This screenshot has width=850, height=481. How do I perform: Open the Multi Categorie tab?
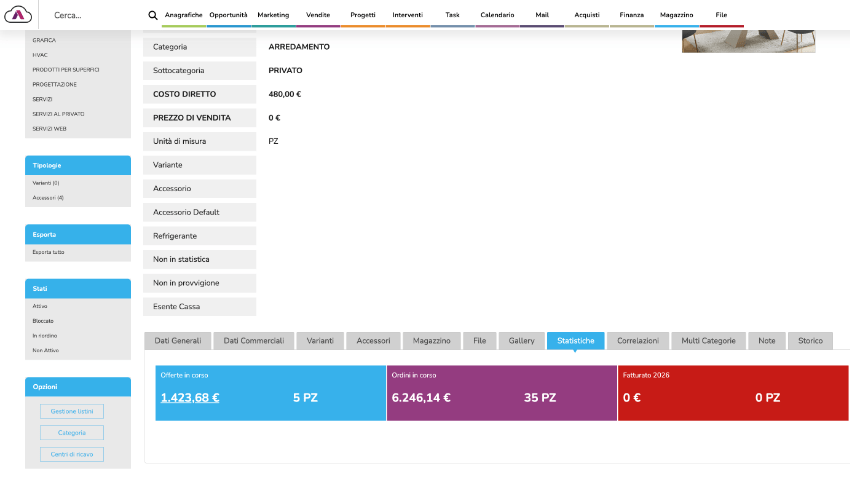click(x=708, y=341)
